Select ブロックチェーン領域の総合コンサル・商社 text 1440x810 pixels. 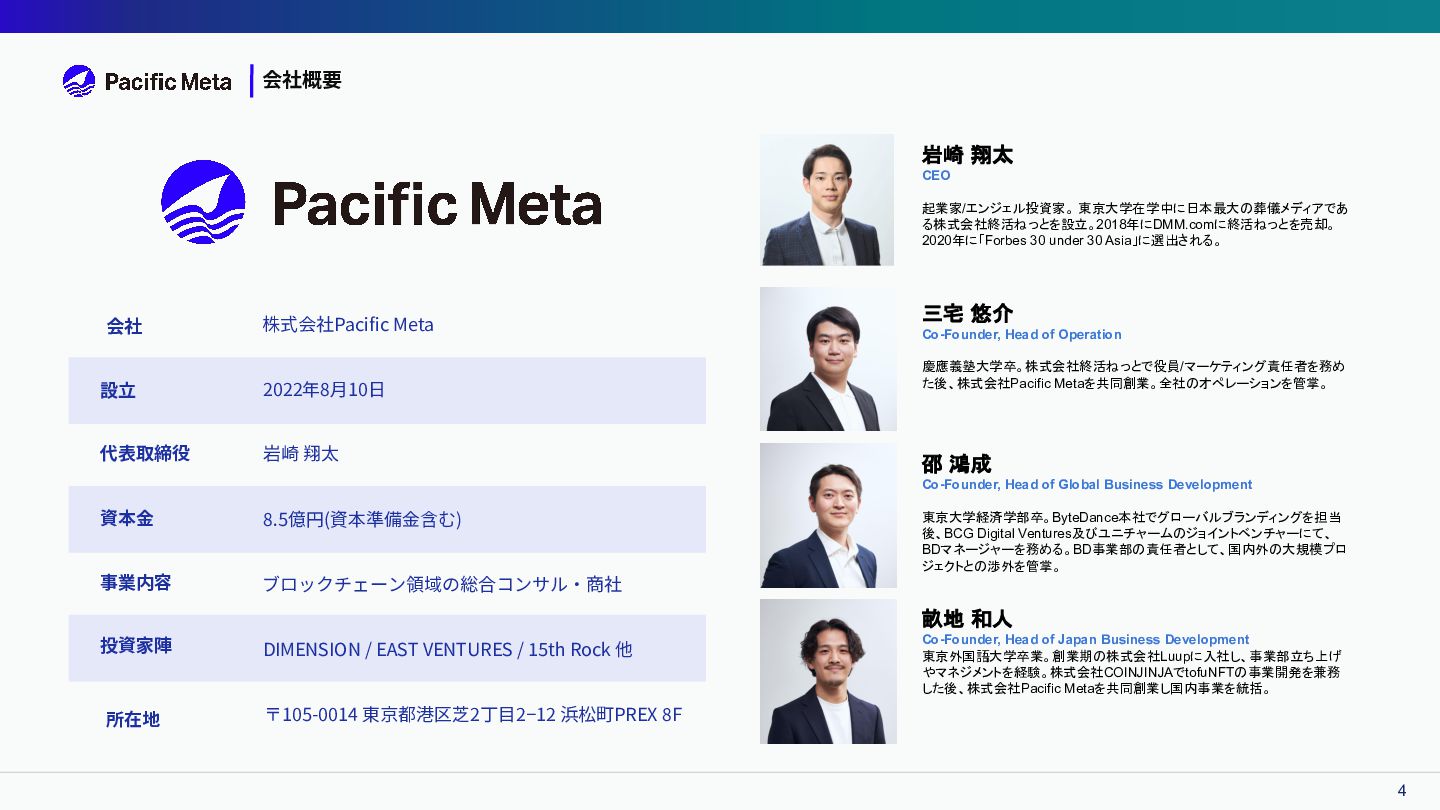(x=442, y=584)
